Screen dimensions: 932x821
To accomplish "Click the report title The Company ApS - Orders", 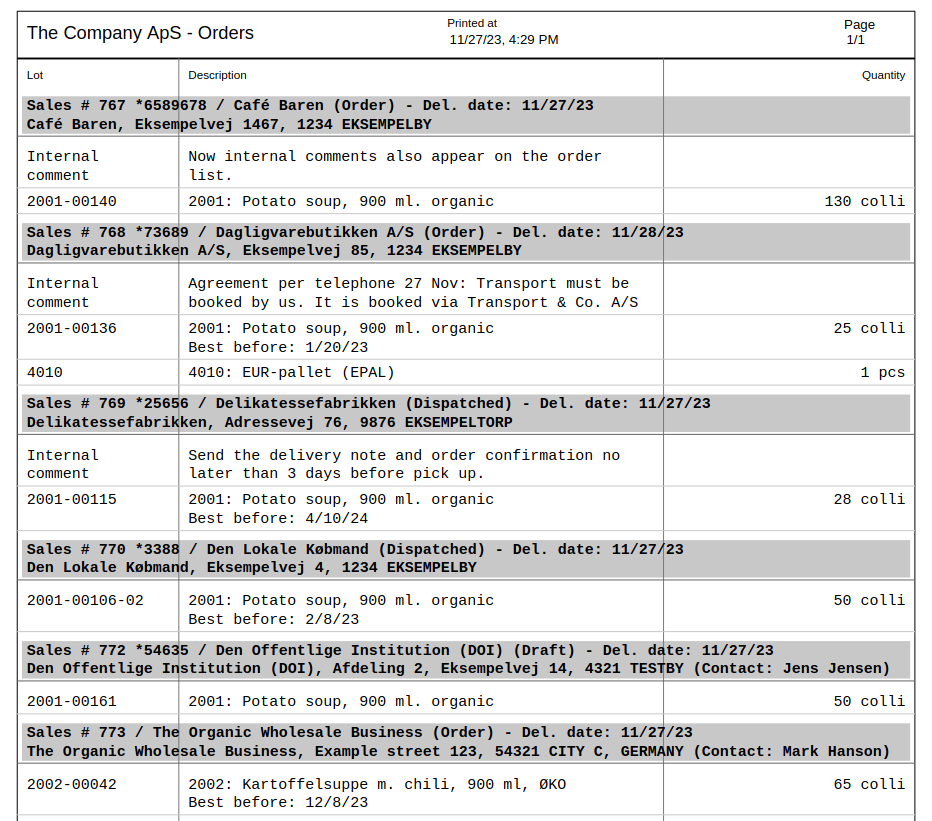I will [x=139, y=32].
